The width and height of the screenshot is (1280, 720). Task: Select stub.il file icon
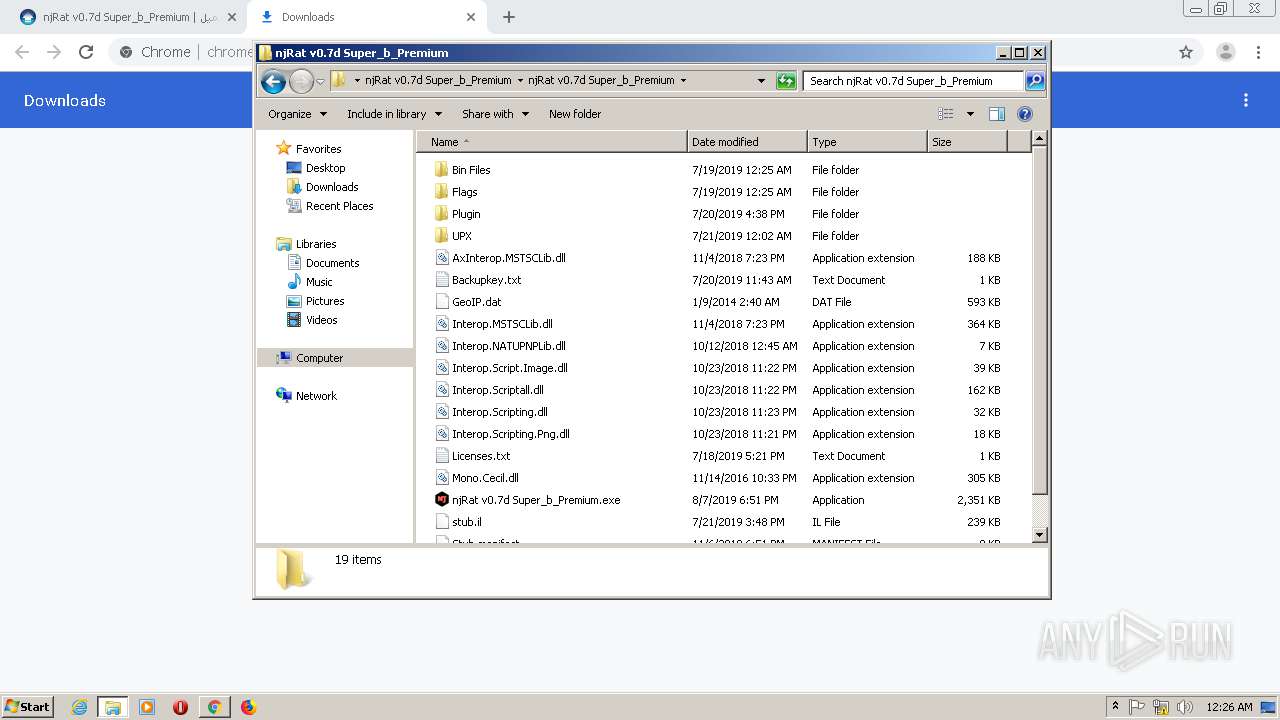coord(442,522)
